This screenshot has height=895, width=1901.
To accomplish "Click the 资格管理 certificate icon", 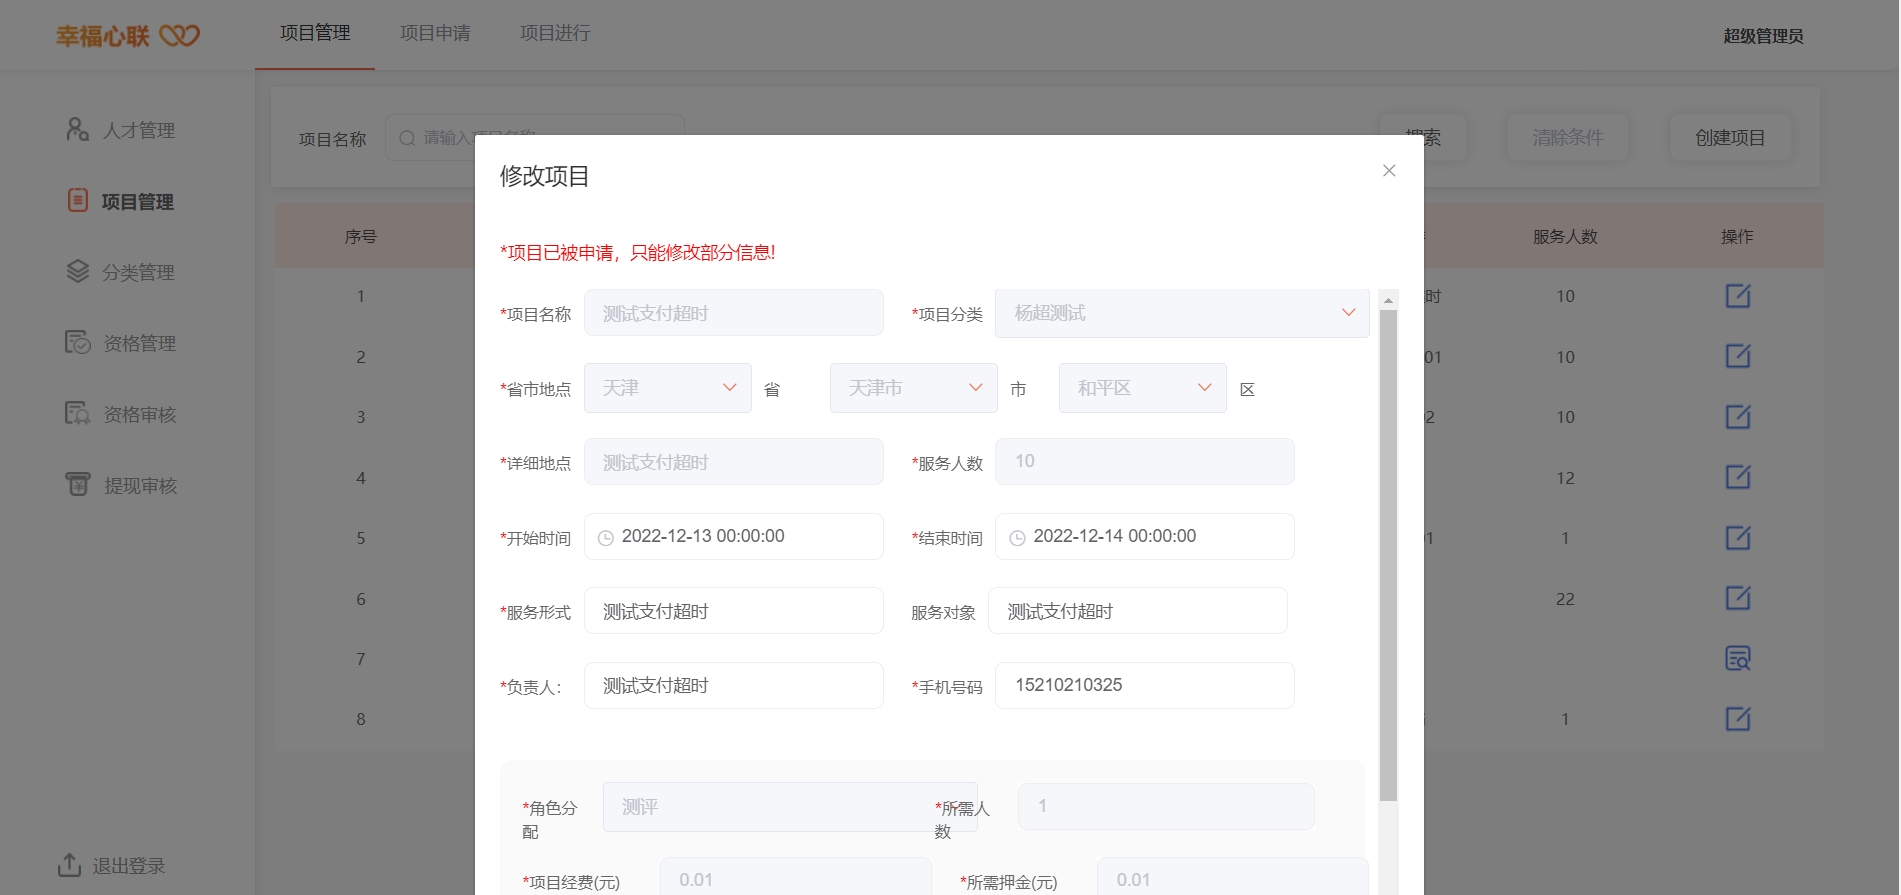I will [x=78, y=342].
